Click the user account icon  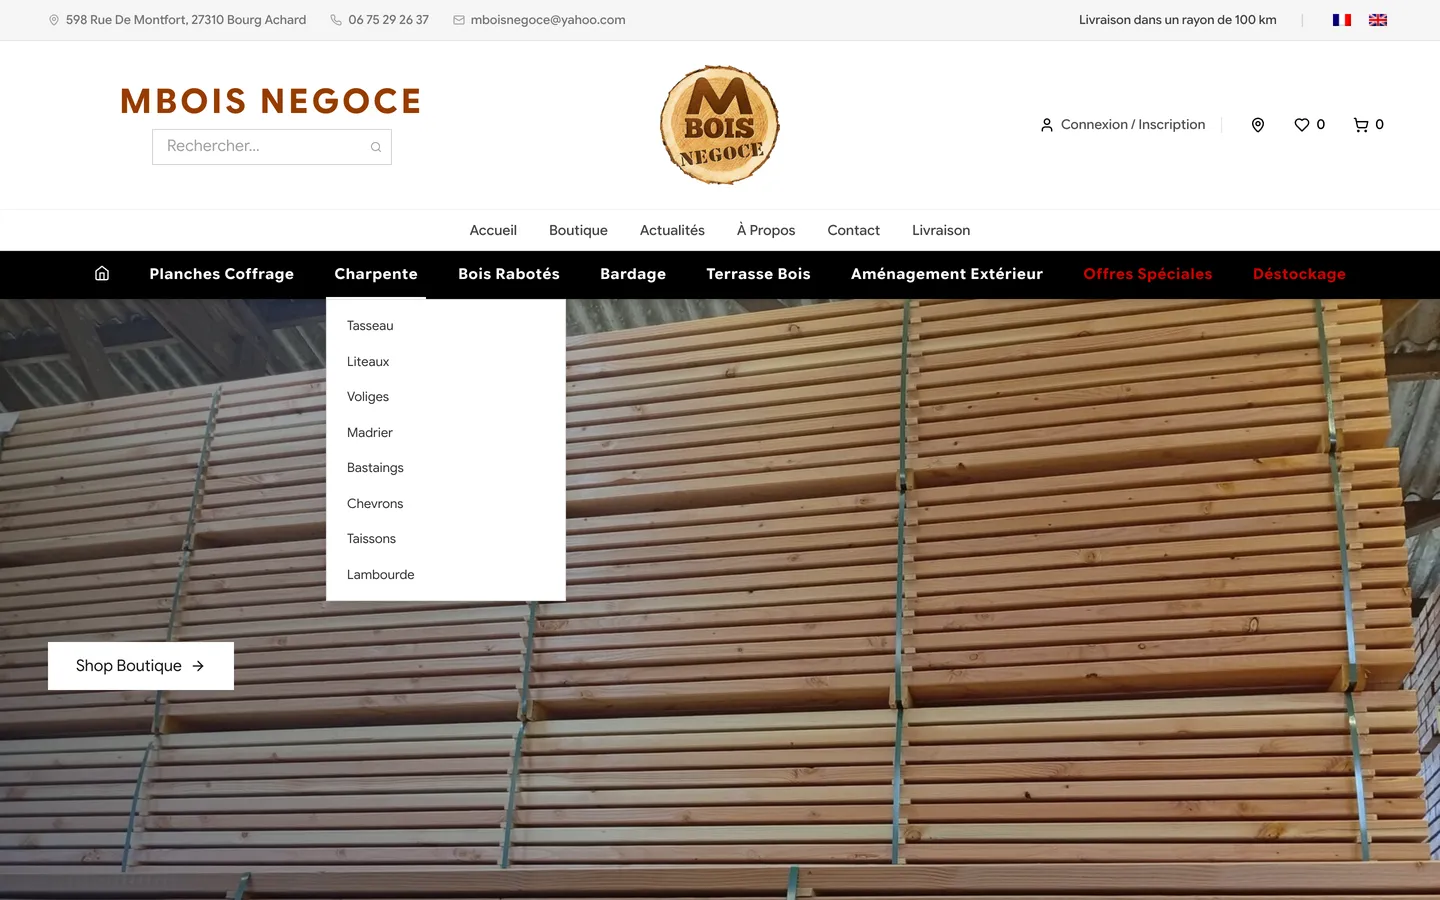[x=1047, y=125]
